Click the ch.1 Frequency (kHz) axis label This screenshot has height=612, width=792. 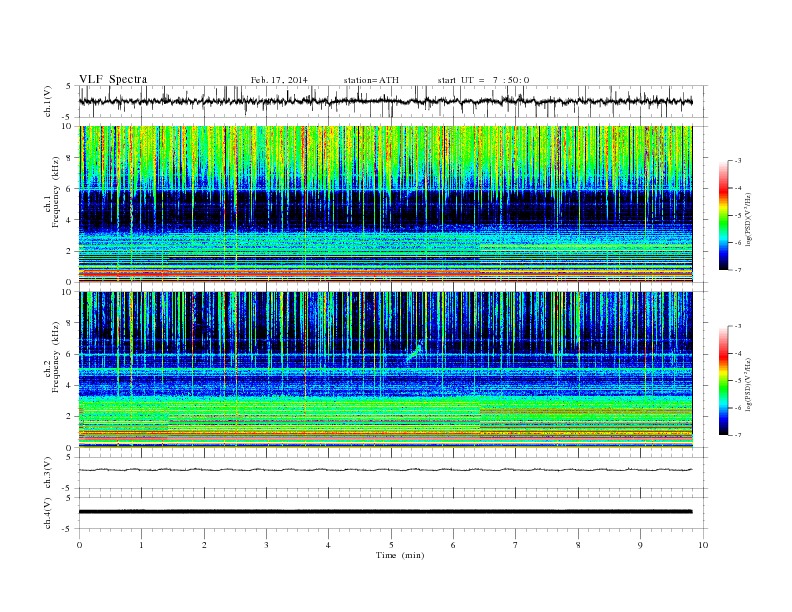click(52, 192)
